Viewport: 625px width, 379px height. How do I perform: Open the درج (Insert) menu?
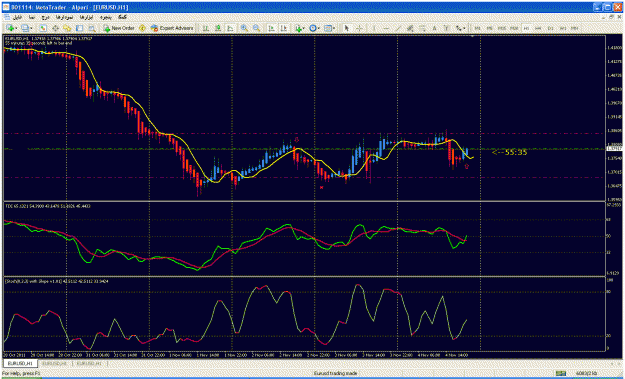coord(46,18)
